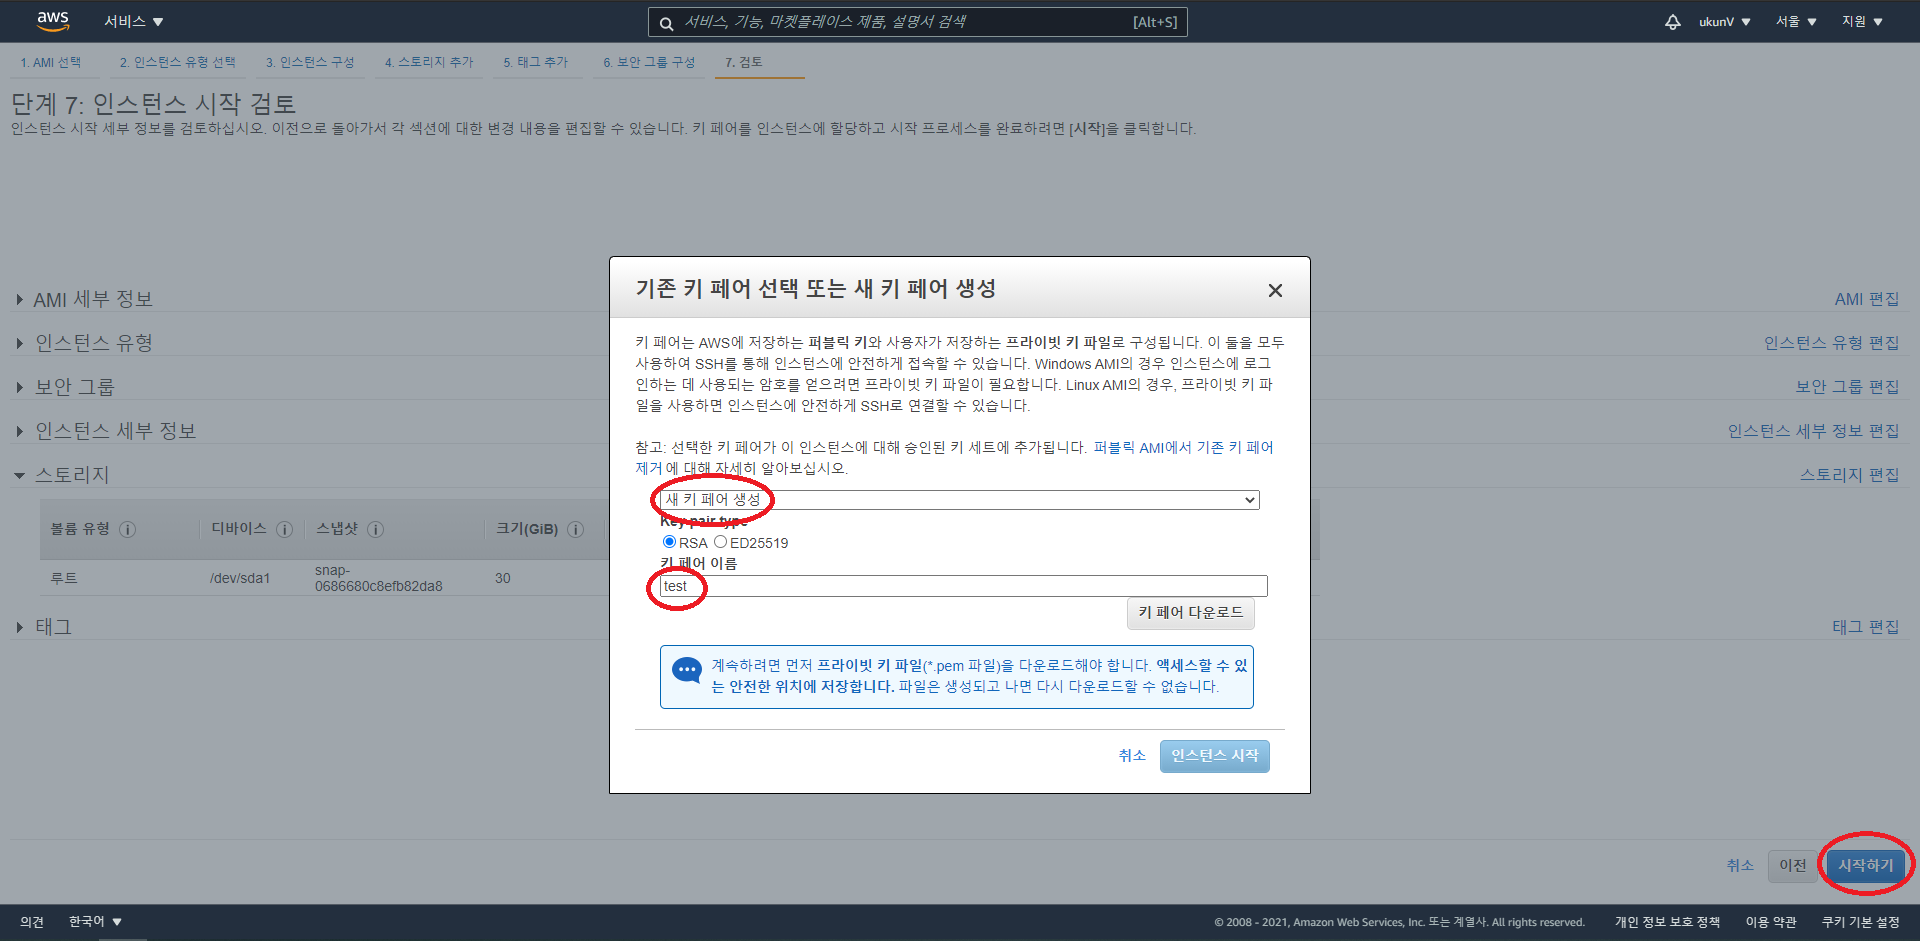Open the 서울 region menu
Image resolution: width=1920 pixels, height=941 pixels.
pos(1796,21)
